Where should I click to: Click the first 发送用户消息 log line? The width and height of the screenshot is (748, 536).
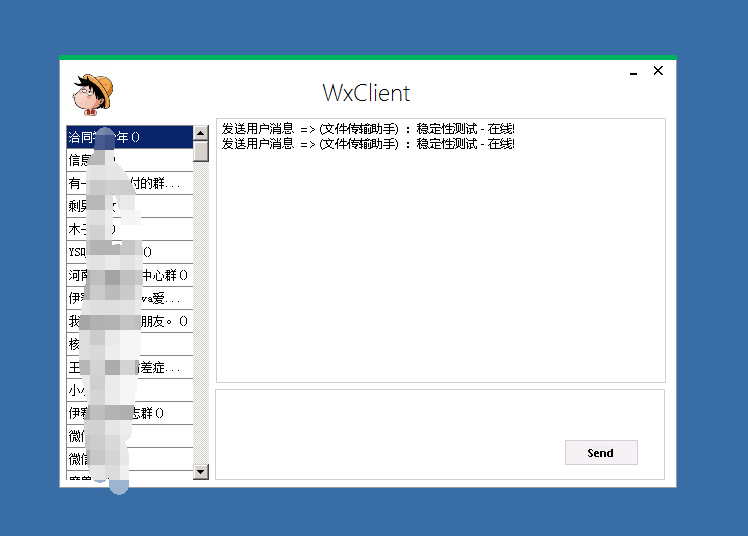point(368,129)
